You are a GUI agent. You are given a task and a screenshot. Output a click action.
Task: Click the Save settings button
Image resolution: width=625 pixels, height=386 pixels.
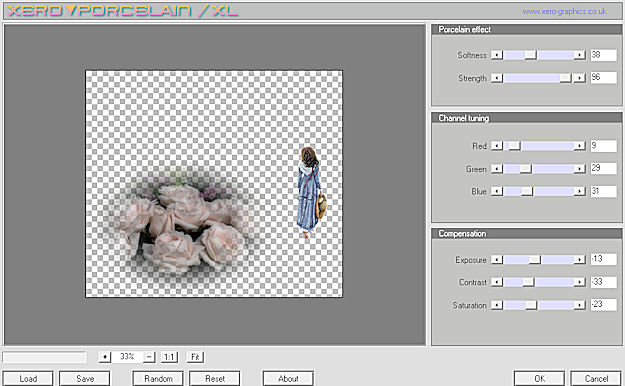click(85, 378)
